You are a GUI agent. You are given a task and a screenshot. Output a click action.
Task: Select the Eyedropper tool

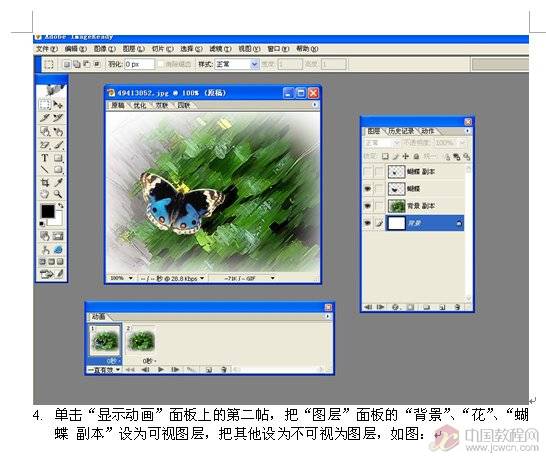pyautogui.click(x=58, y=182)
